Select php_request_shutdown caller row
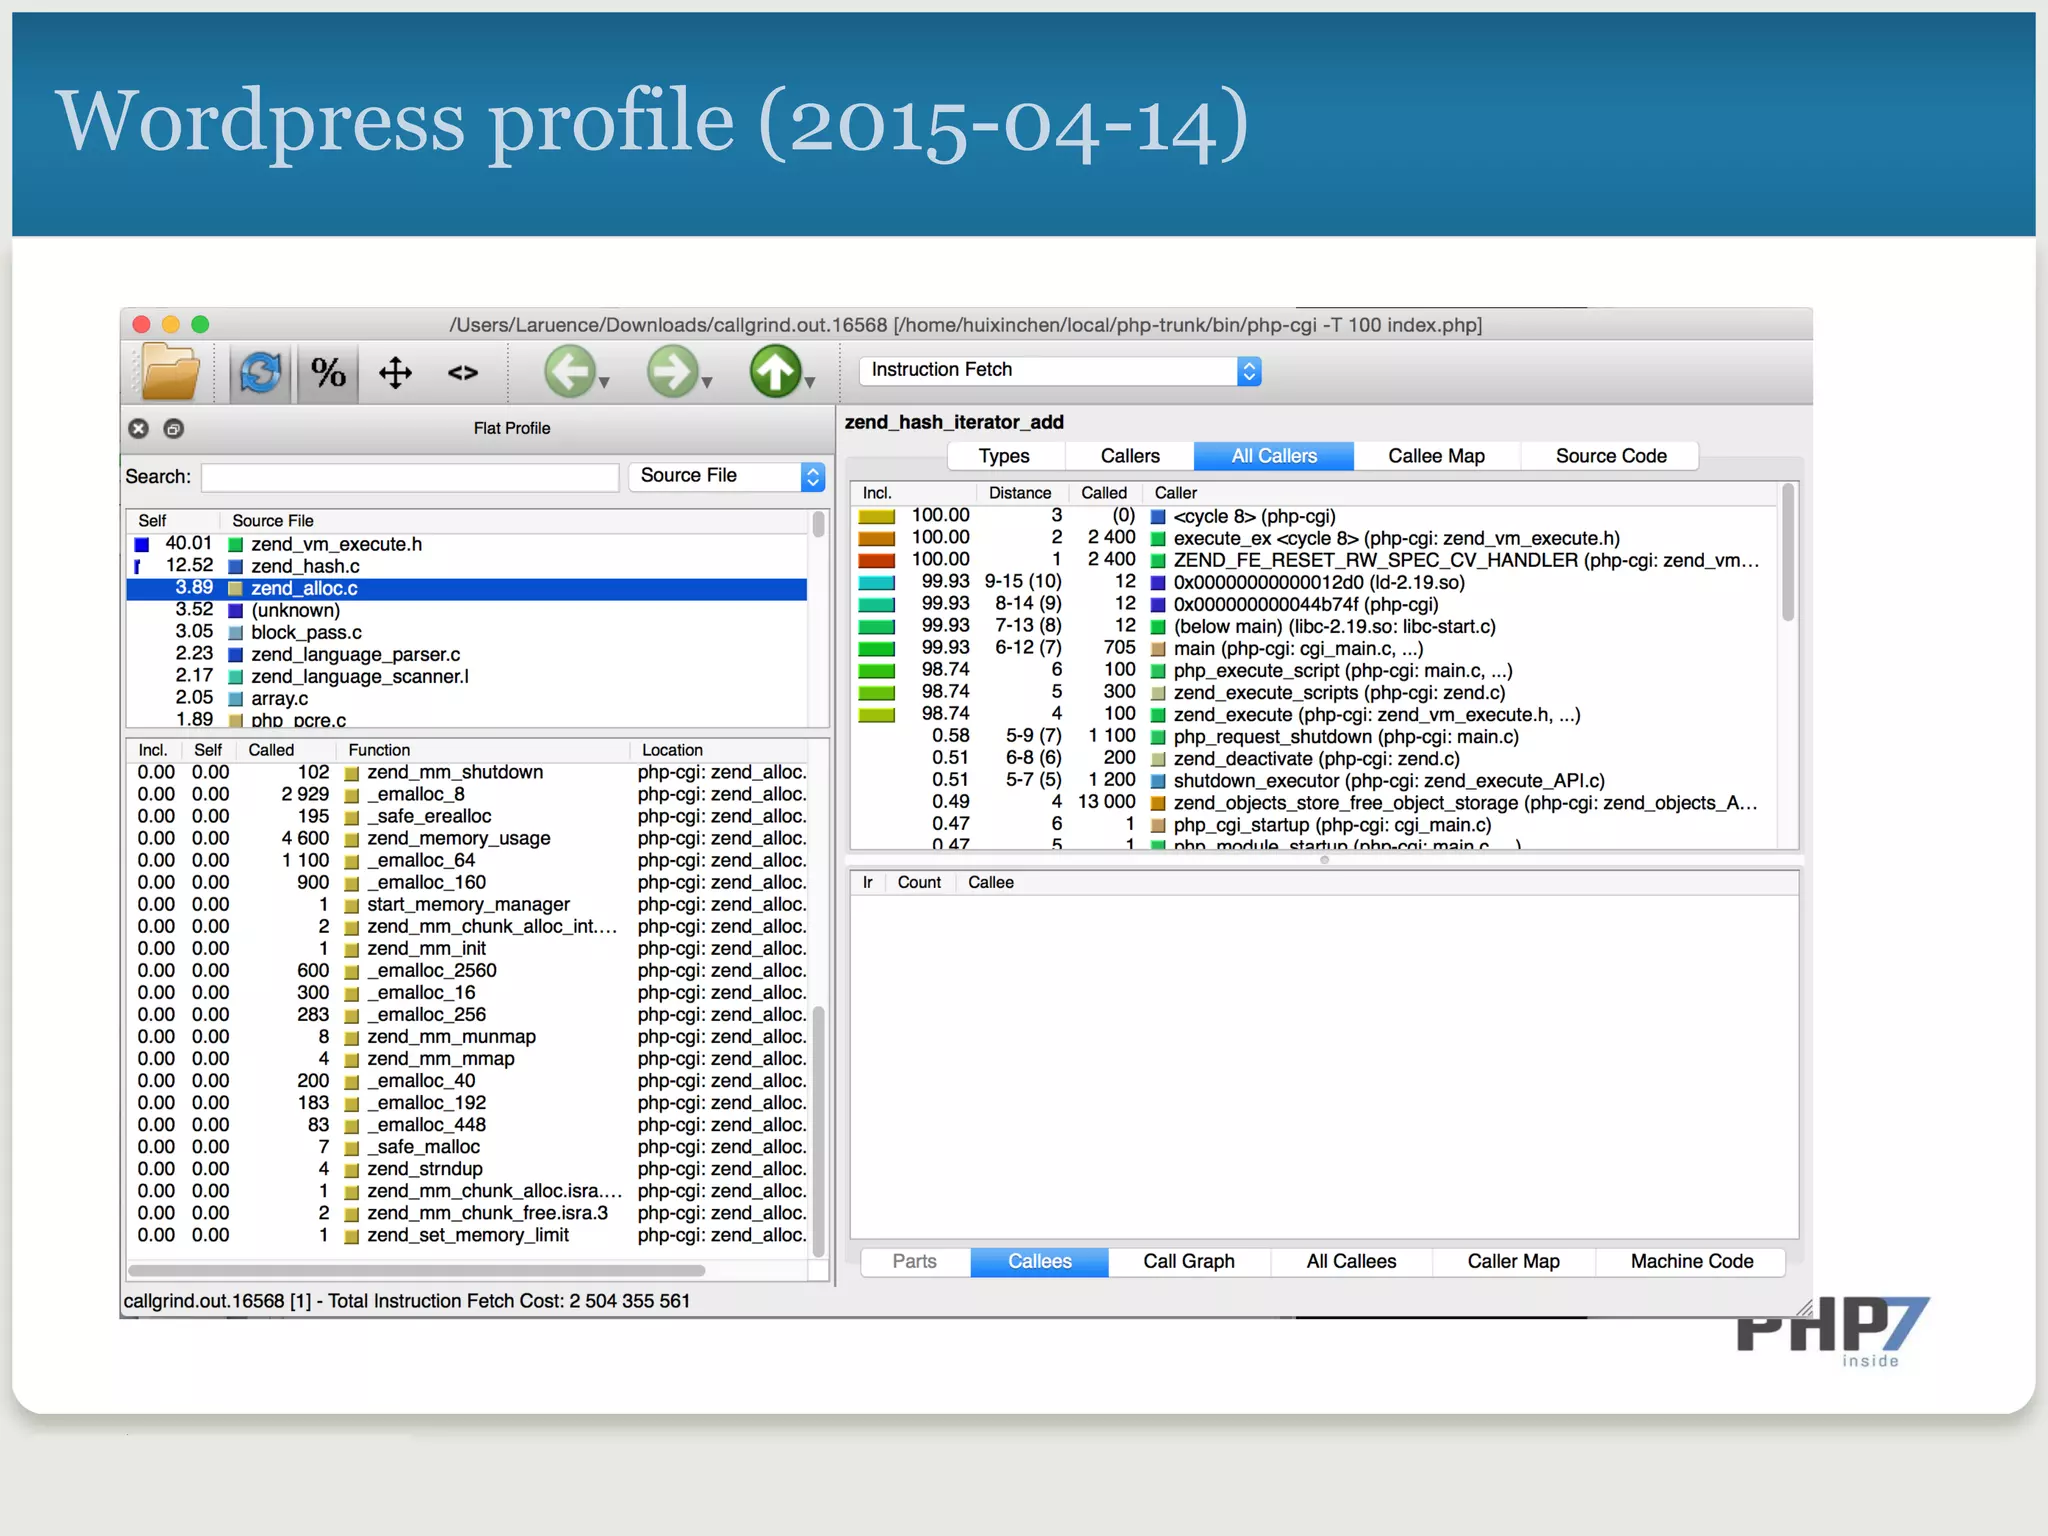 (x=1314, y=736)
